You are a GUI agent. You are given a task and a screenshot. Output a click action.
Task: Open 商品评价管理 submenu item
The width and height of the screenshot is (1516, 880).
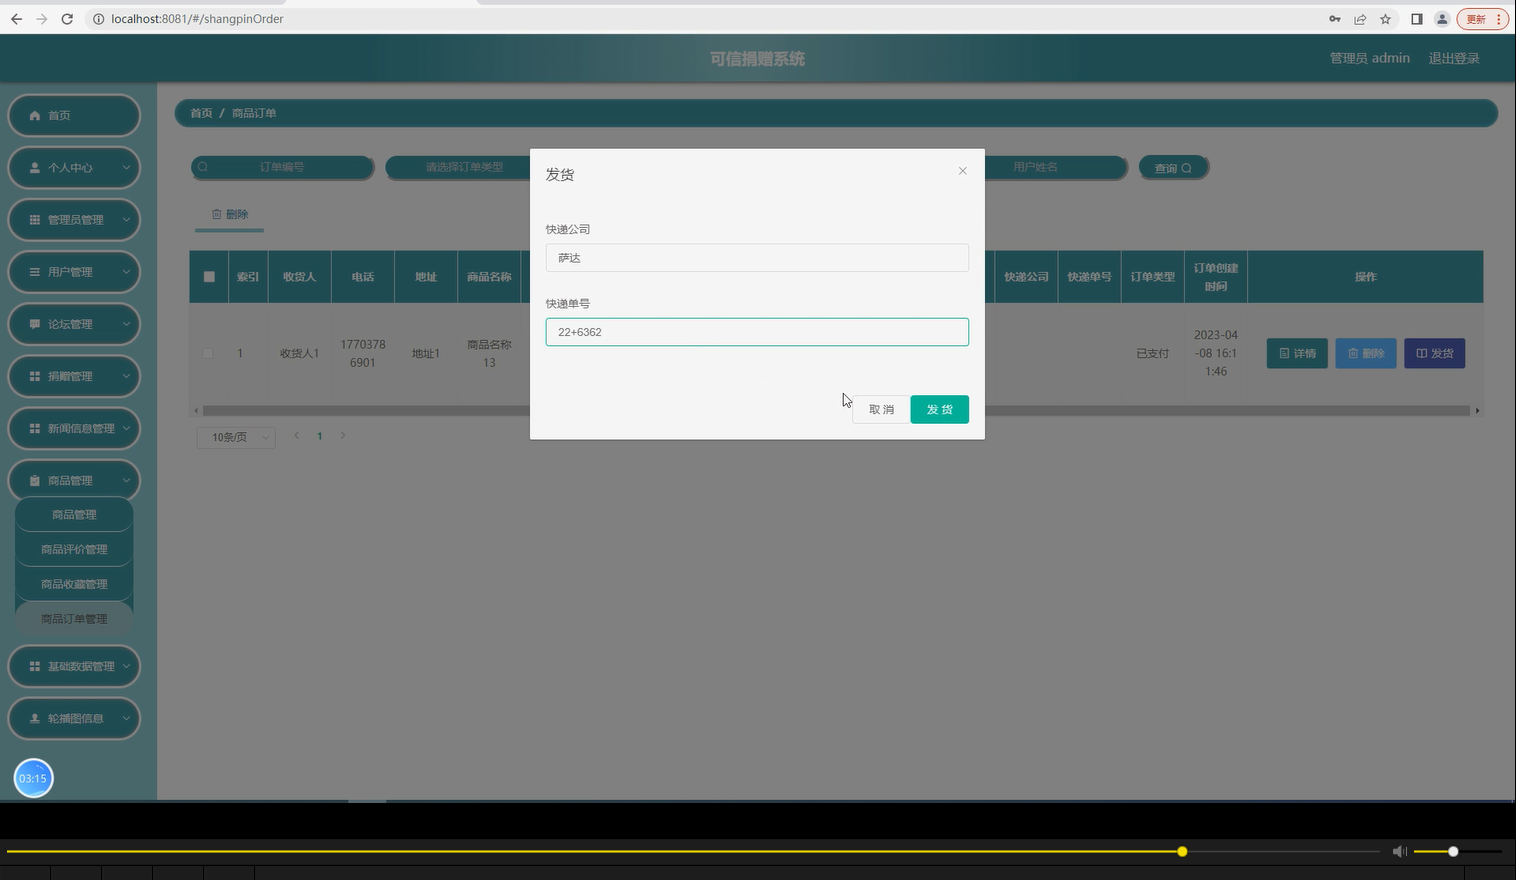tap(74, 549)
